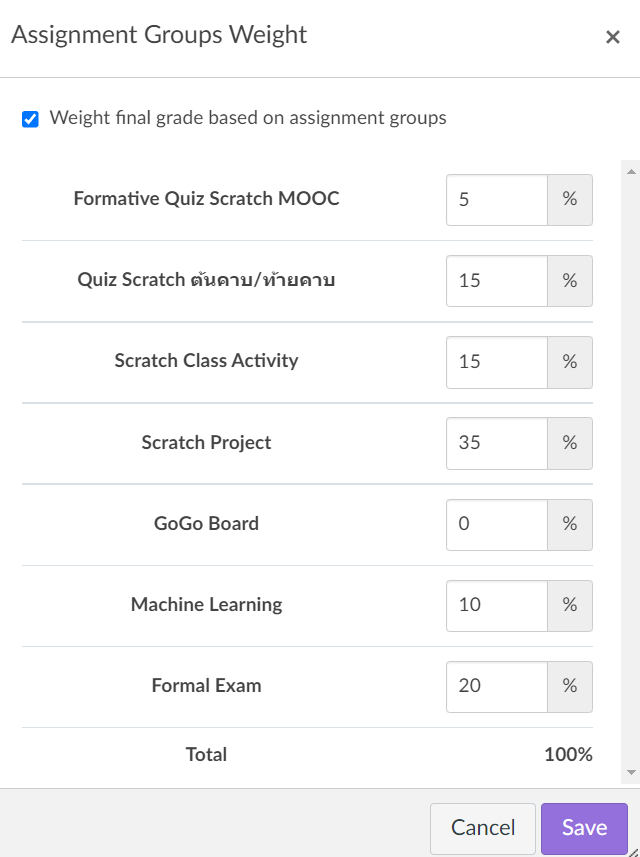Click the weight final grade label text
The height and width of the screenshot is (857, 640).
click(x=248, y=118)
